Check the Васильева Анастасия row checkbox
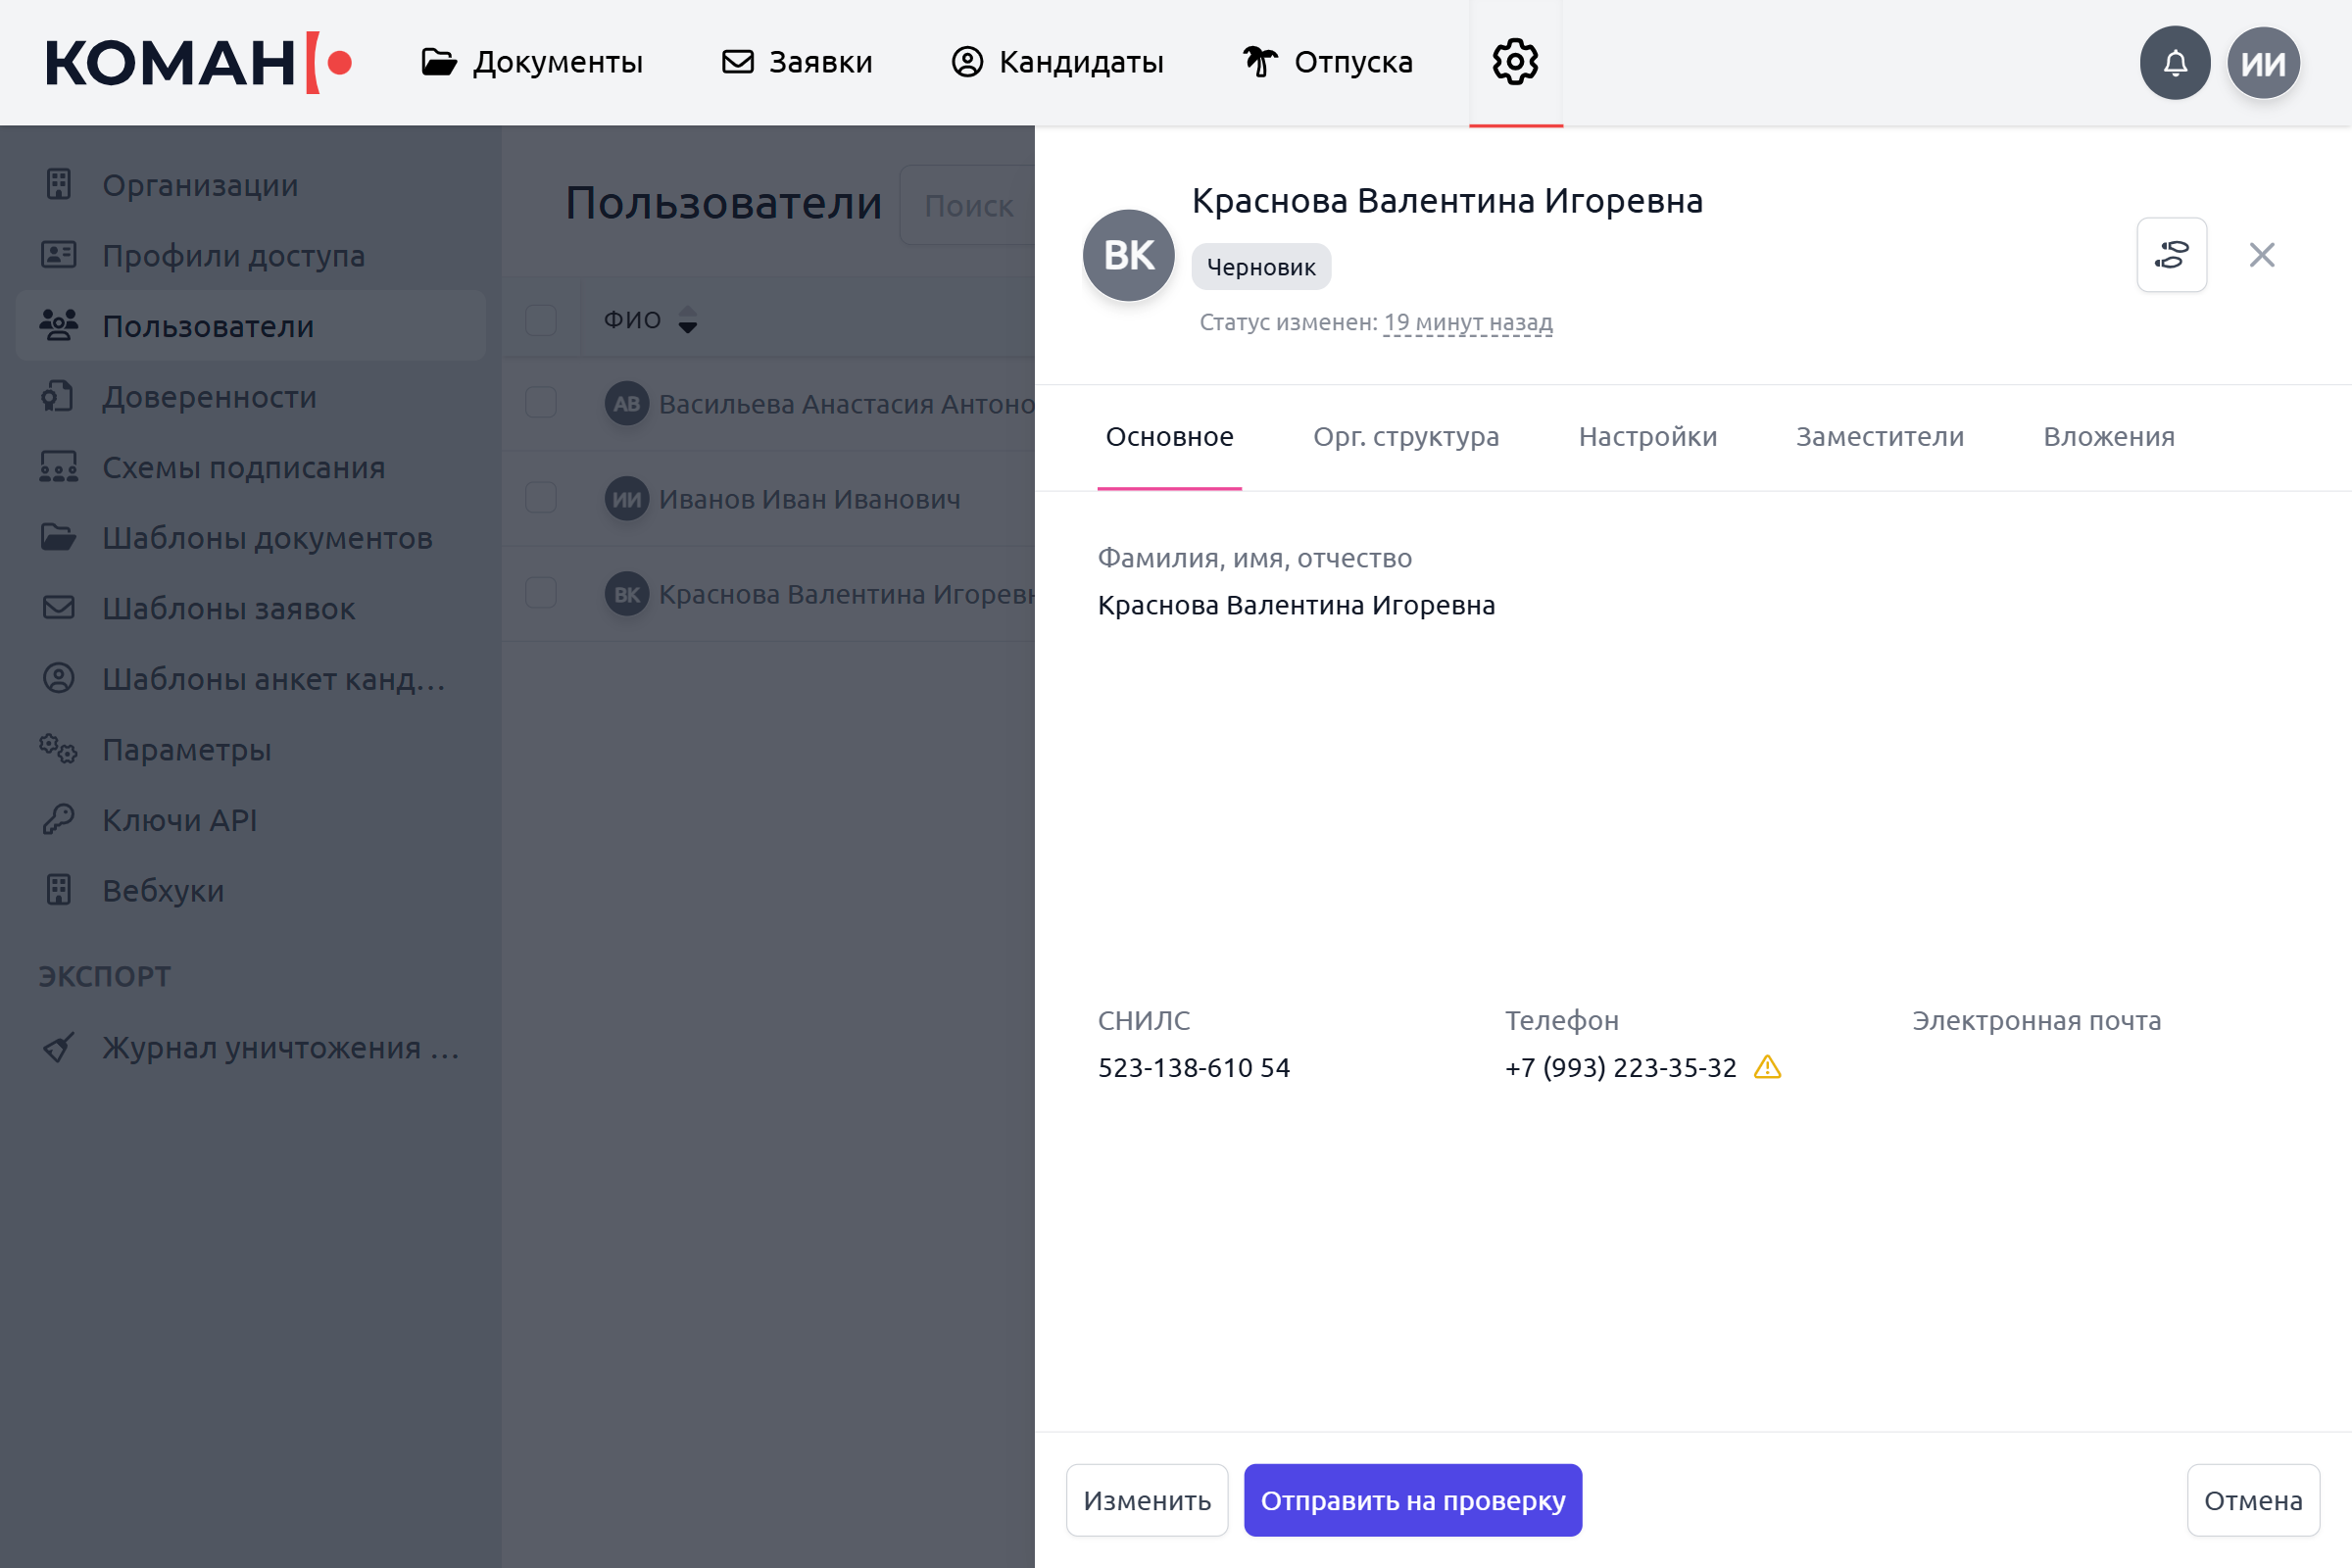The height and width of the screenshot is (1568, 2352). 541,403
